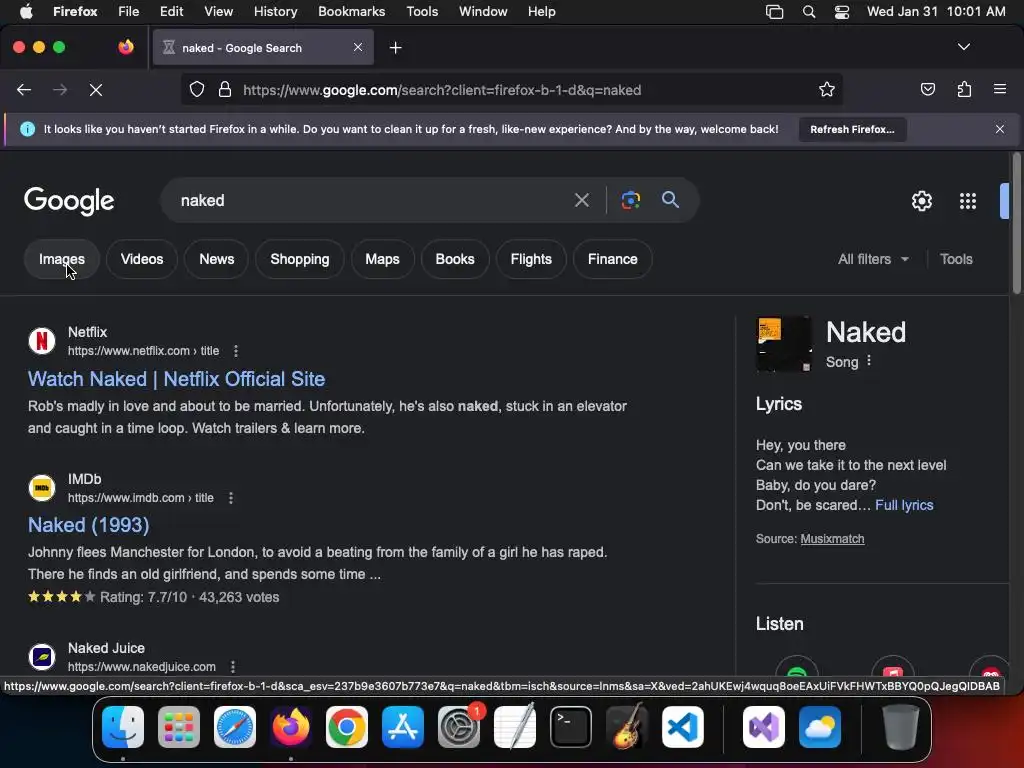The width and height of the screenshot is (1024, 768).
Task: Click the Refresh Firefox button
Action: [852, 129]
